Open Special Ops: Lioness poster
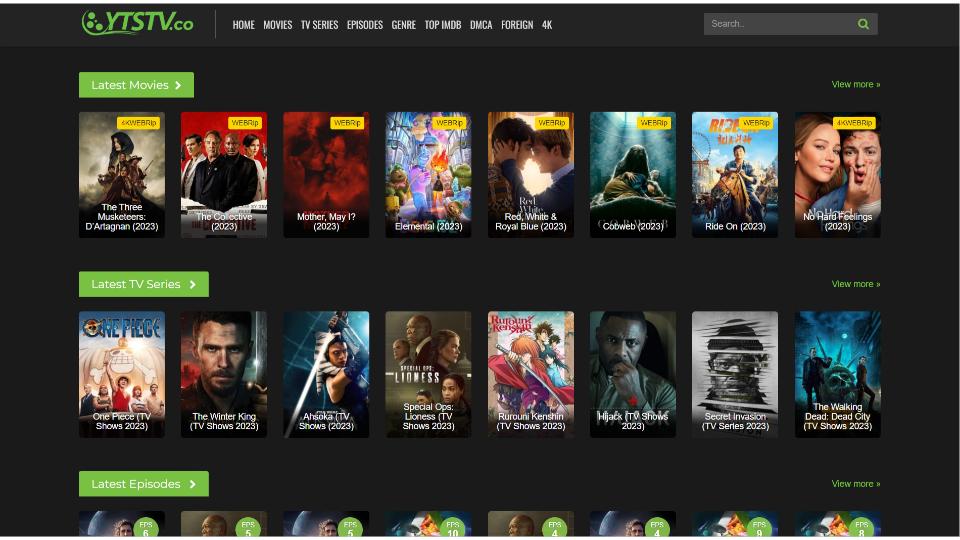 (x=429, y=374)
